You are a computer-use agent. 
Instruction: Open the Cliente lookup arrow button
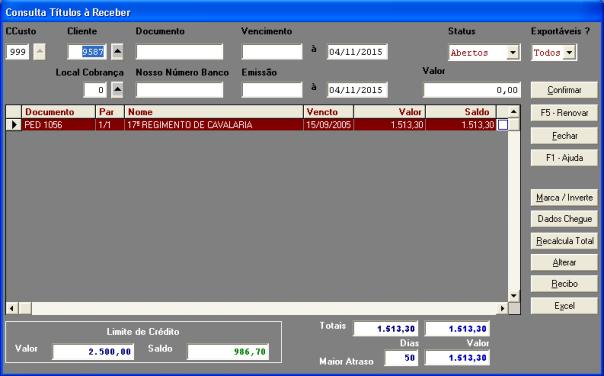[117, 52]
